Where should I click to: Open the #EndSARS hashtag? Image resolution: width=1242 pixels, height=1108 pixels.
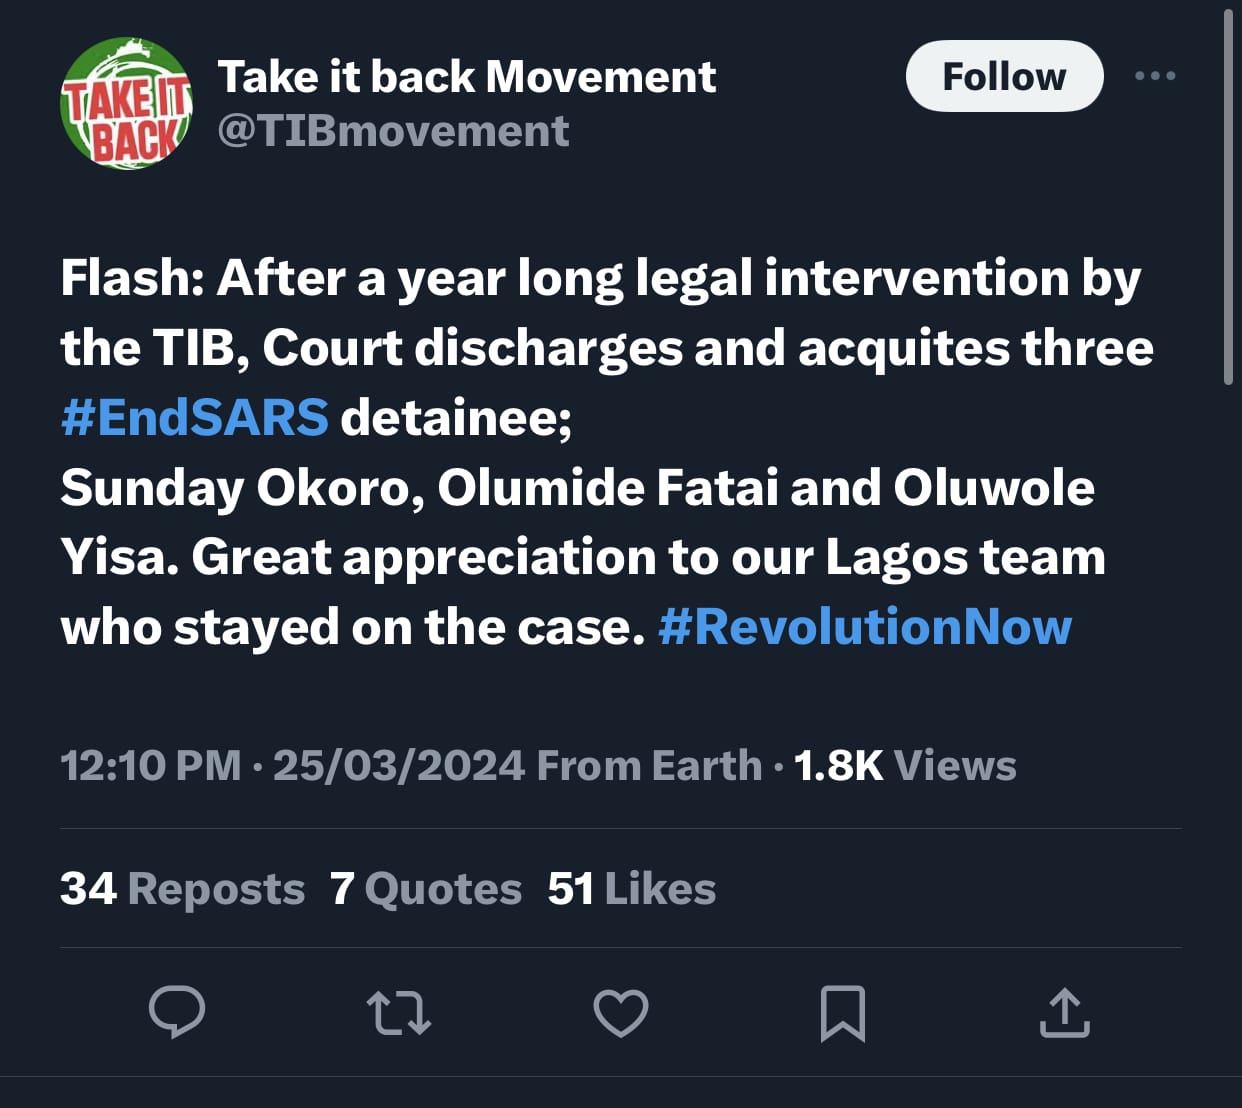[x=194, y=417]
